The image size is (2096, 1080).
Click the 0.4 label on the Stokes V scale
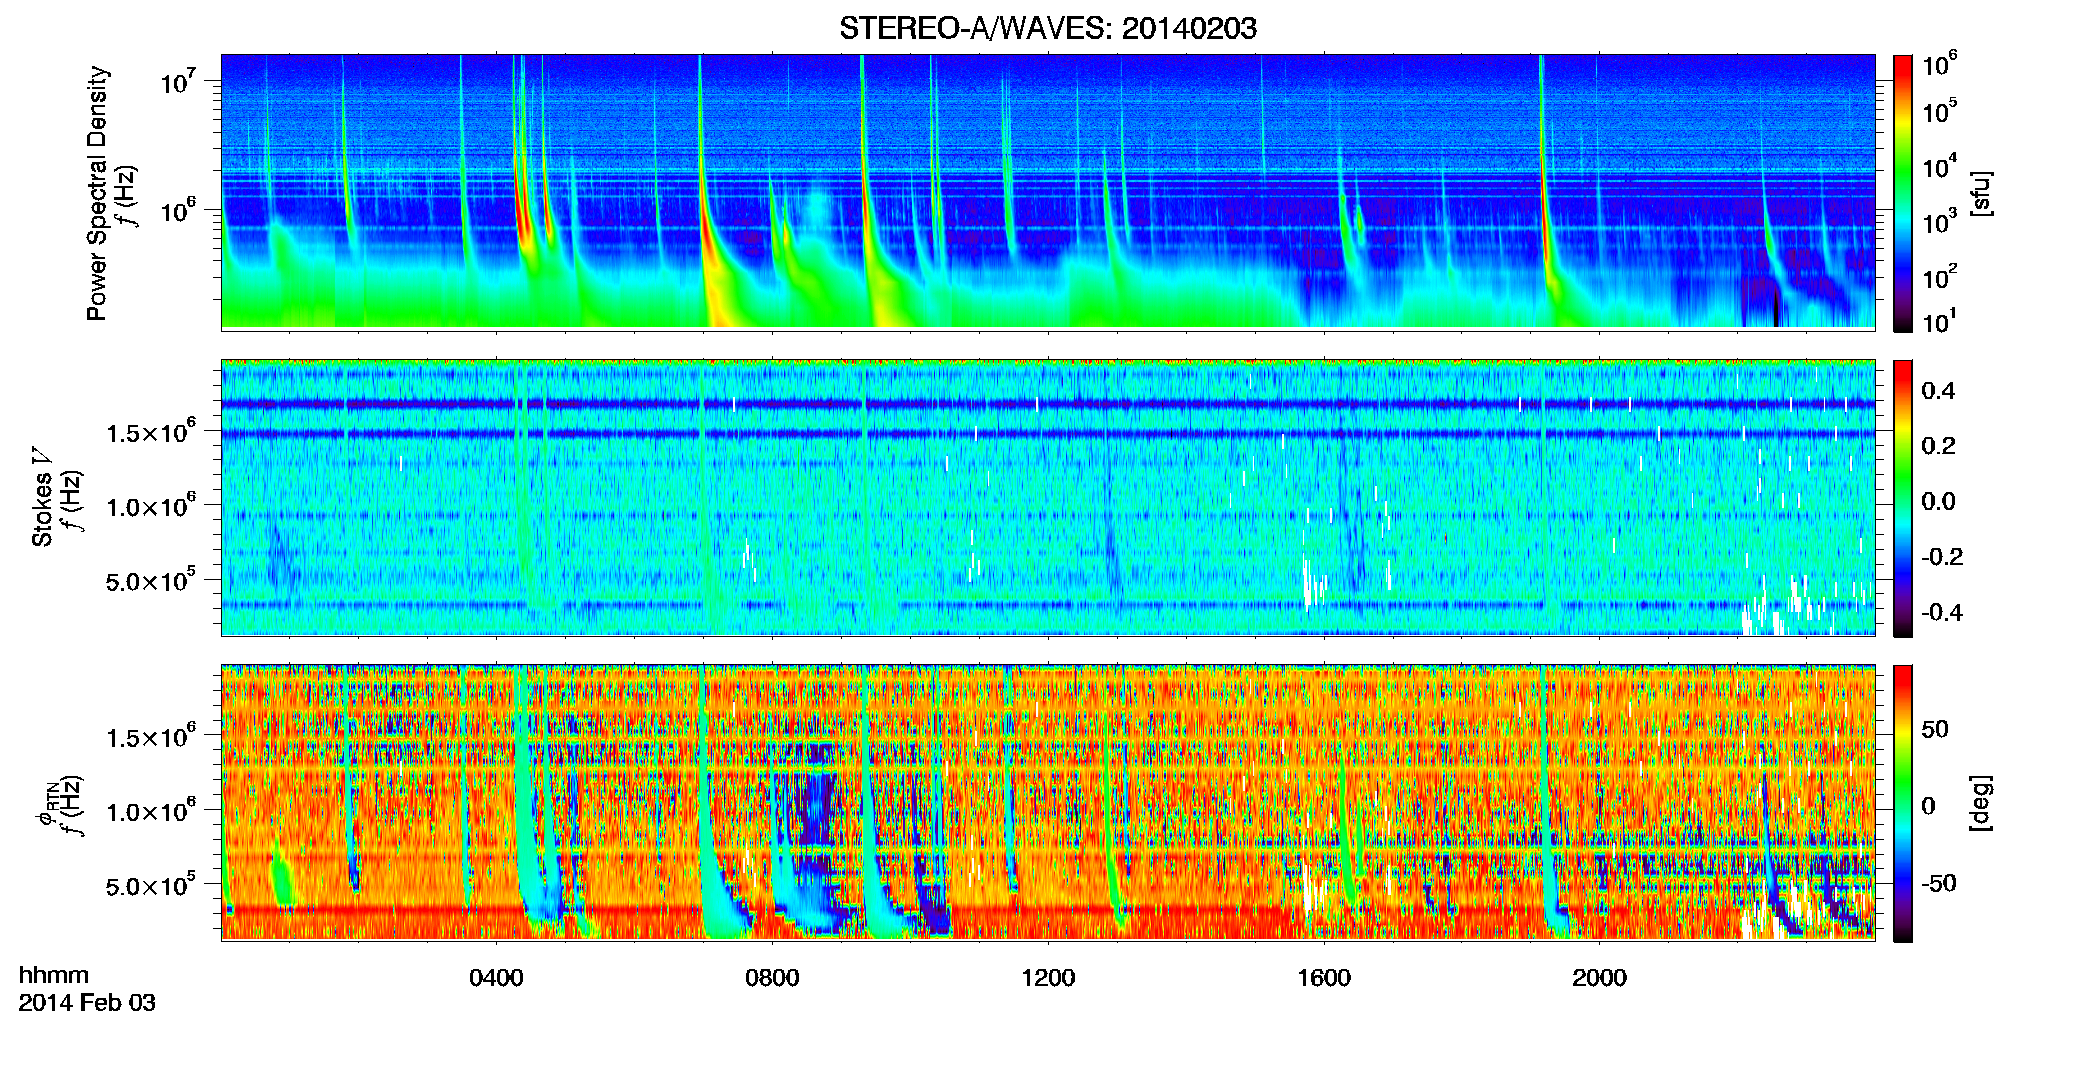[x=1938, y=390]
